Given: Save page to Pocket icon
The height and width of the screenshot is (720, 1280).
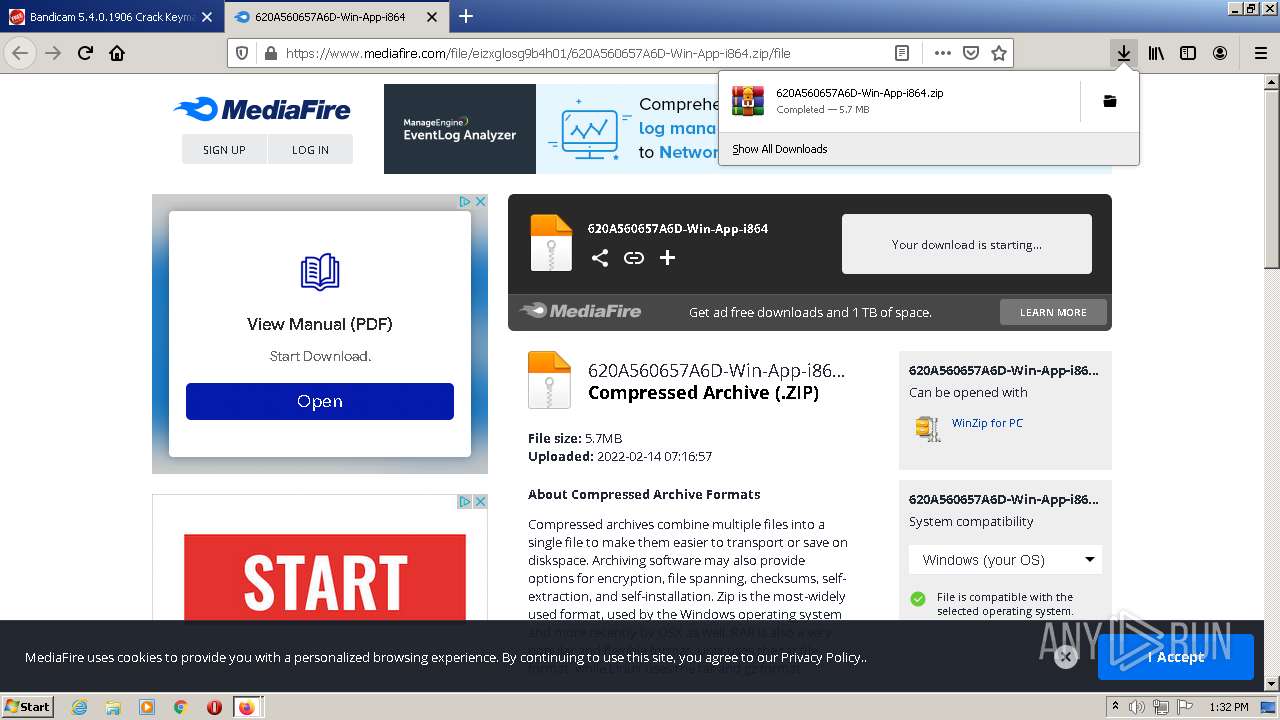Looking at the screenshot, I should [970, 53].
